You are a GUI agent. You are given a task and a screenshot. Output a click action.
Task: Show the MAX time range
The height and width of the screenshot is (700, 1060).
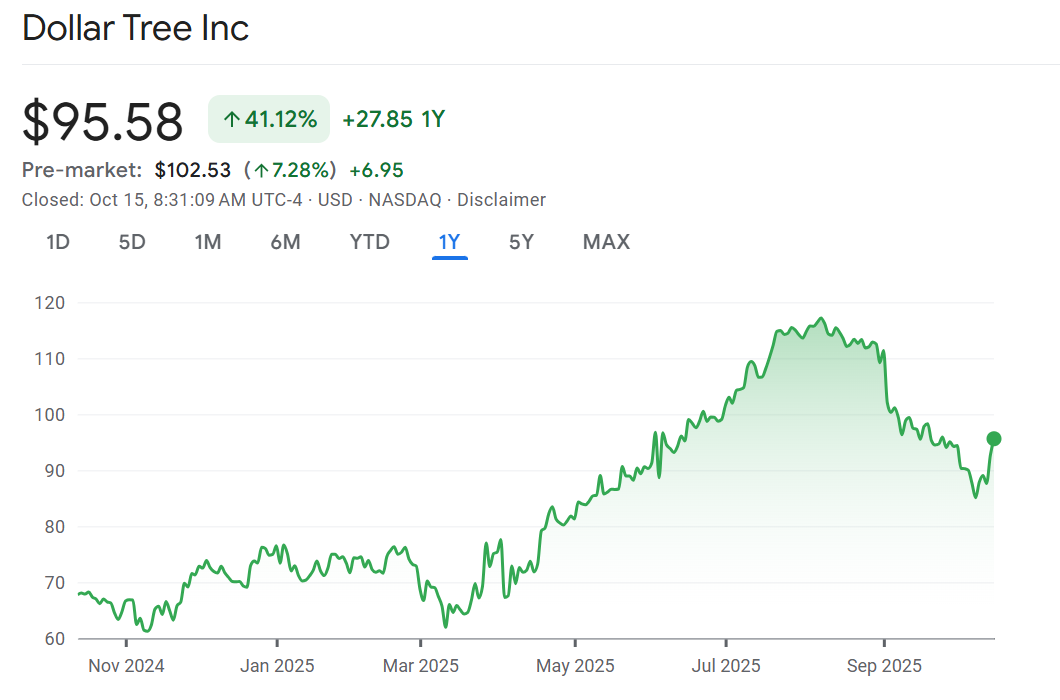point(606,242)
